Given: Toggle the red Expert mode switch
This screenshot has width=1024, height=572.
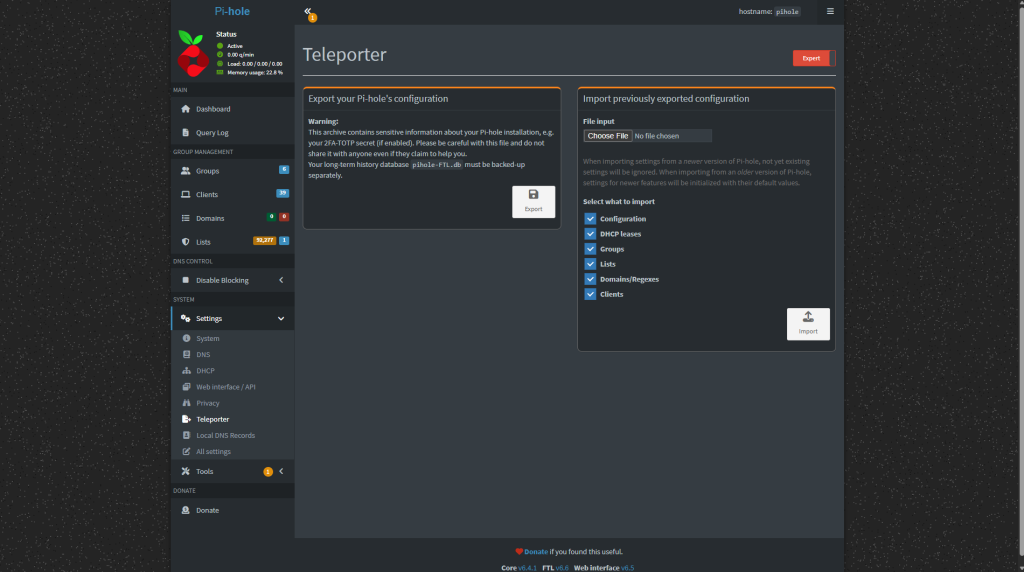Looking at the screenshot, I should click(x=814, y=58).
